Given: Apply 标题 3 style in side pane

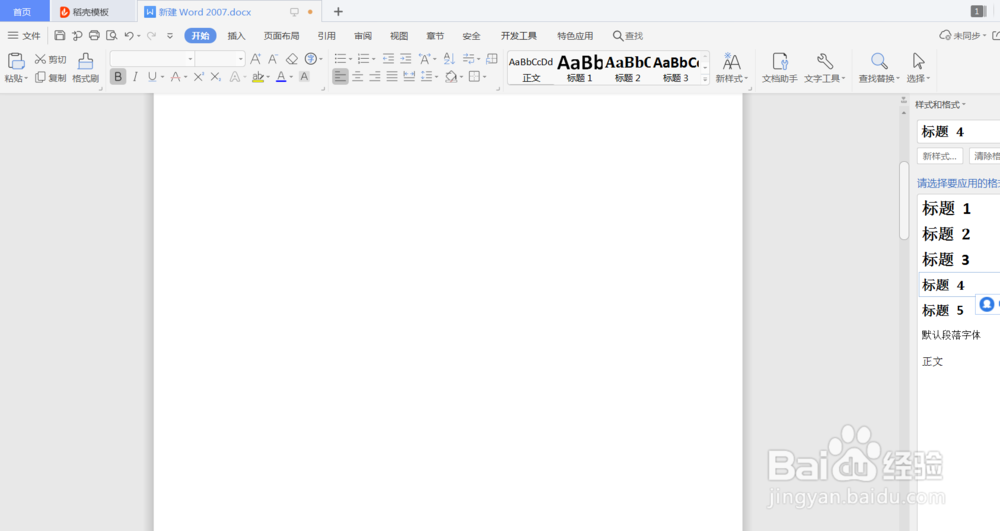Looking at the screenshot, I should 958,259.
